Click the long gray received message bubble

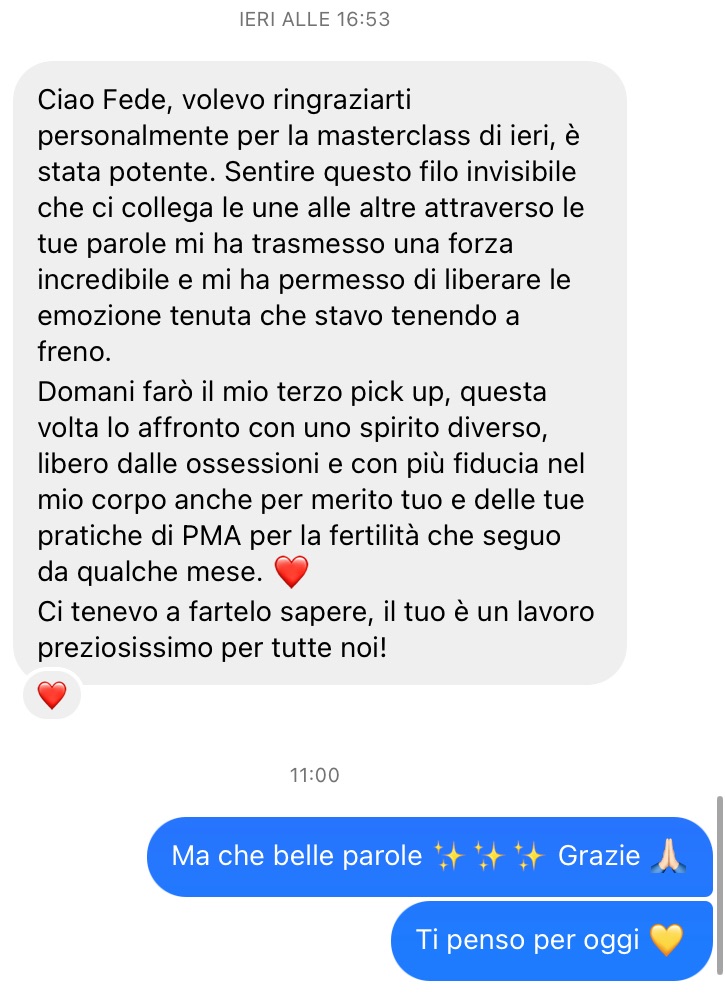pyautogui.click(x=320, y=373)
